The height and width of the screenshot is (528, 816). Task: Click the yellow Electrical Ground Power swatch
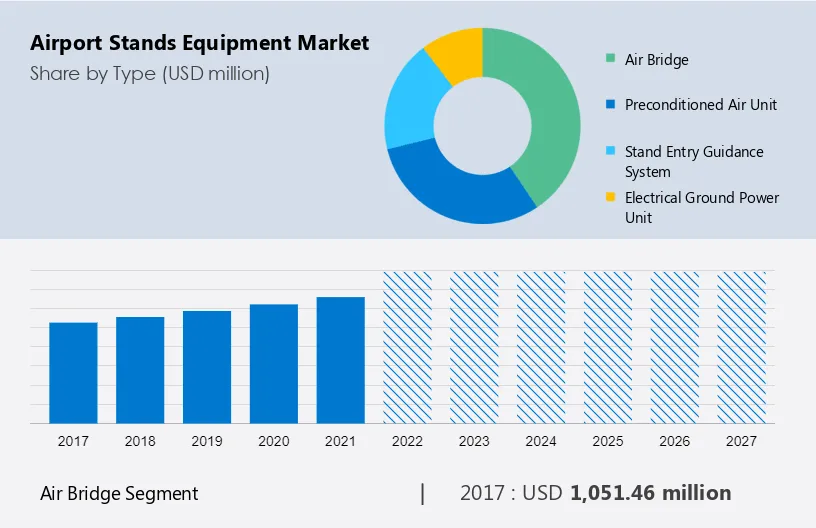[x=610, y=197]
